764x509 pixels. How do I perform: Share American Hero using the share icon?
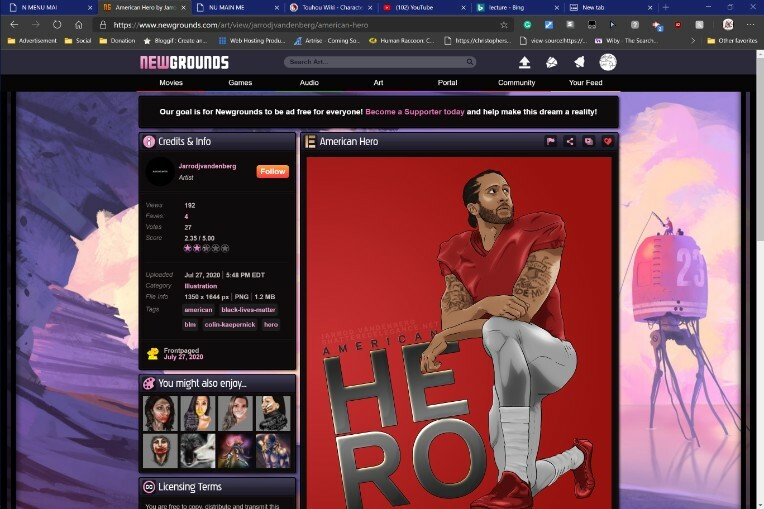pos(570,141)
